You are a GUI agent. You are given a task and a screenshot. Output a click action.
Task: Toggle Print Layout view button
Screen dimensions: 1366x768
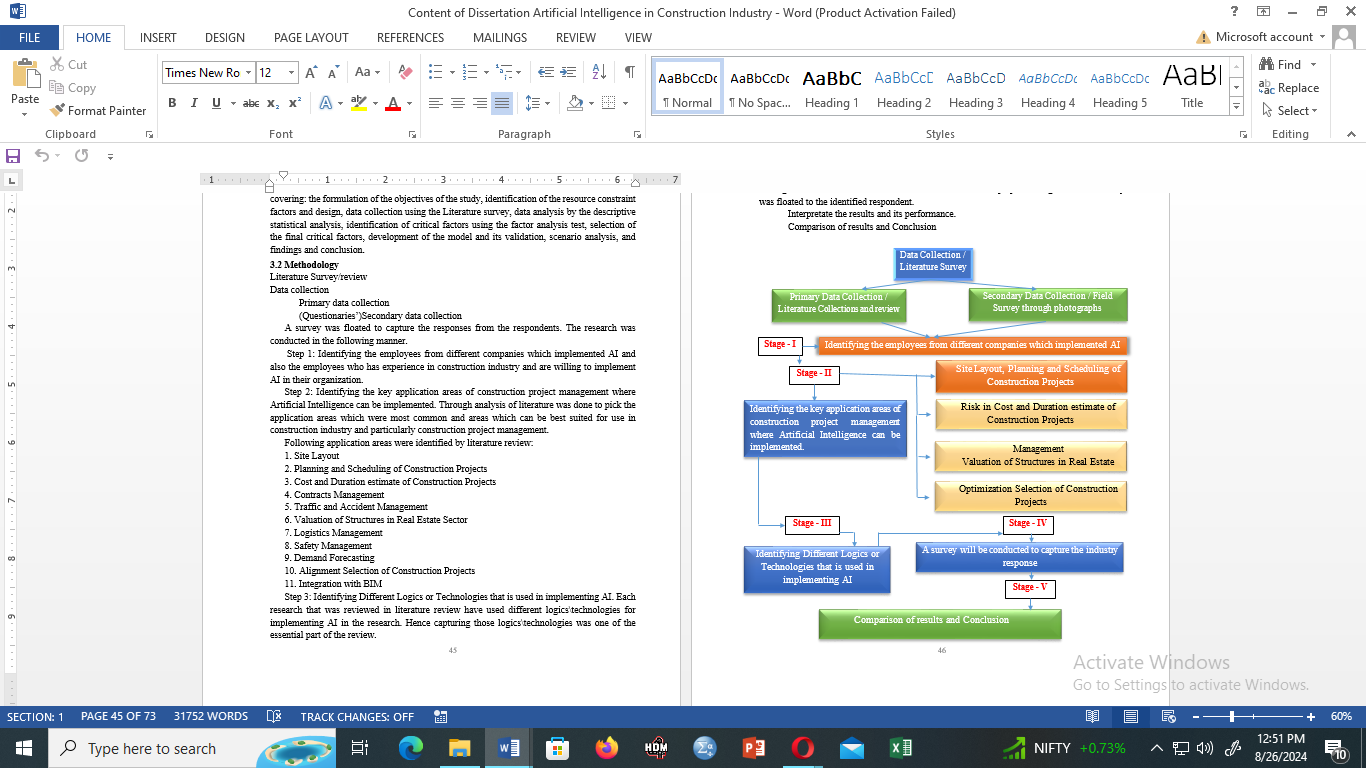point(1131,717)
